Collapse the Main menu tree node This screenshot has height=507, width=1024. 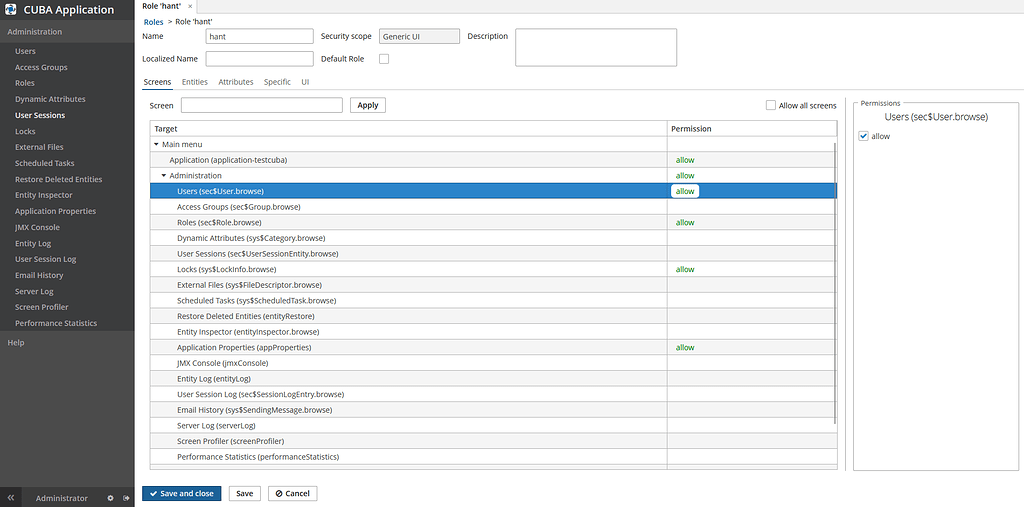(x=156, y=144)
